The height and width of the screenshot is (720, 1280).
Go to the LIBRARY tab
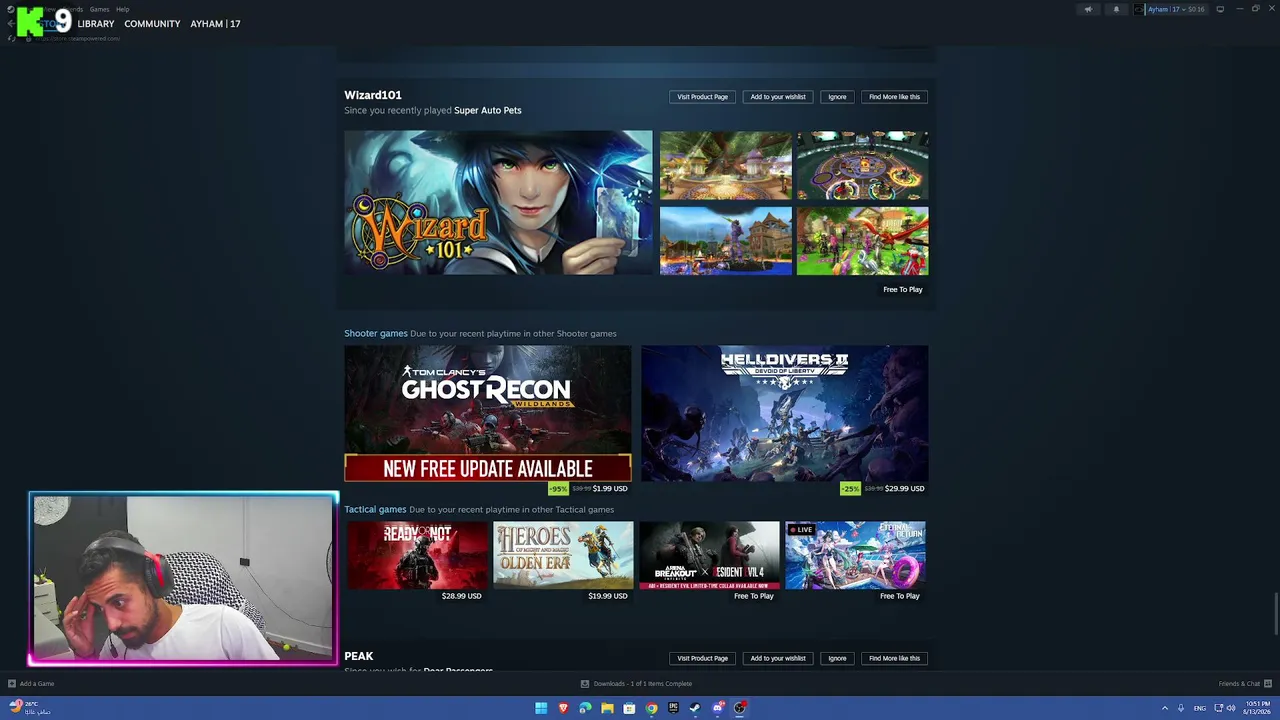click(x=96, y=24)
